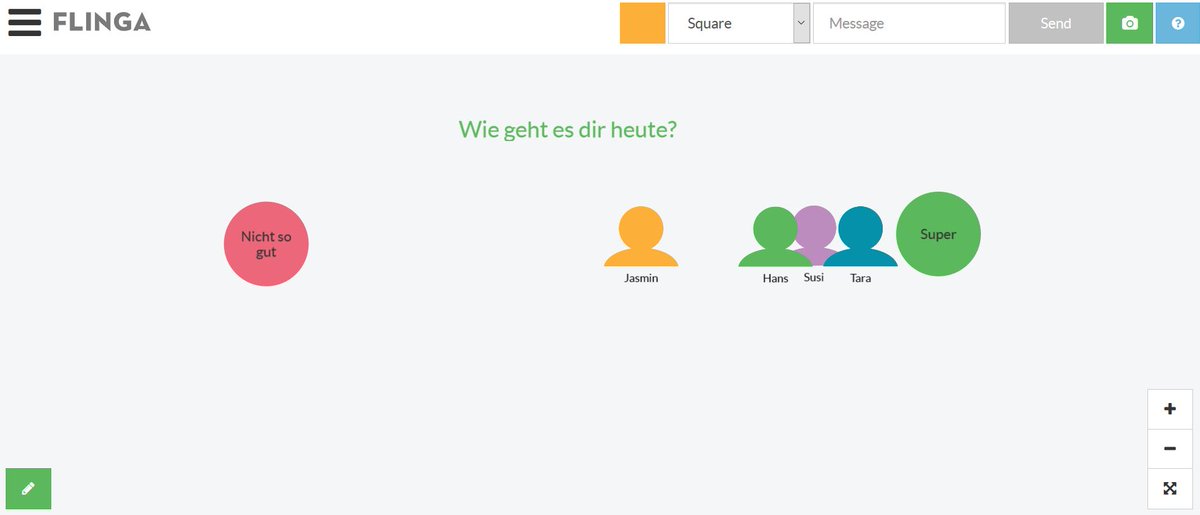Image resolution: width=1200 pixels, height=515 pixels.
Task: Select the green 'Super' circle
Action: pyautogui.click(x=938, y=234)
